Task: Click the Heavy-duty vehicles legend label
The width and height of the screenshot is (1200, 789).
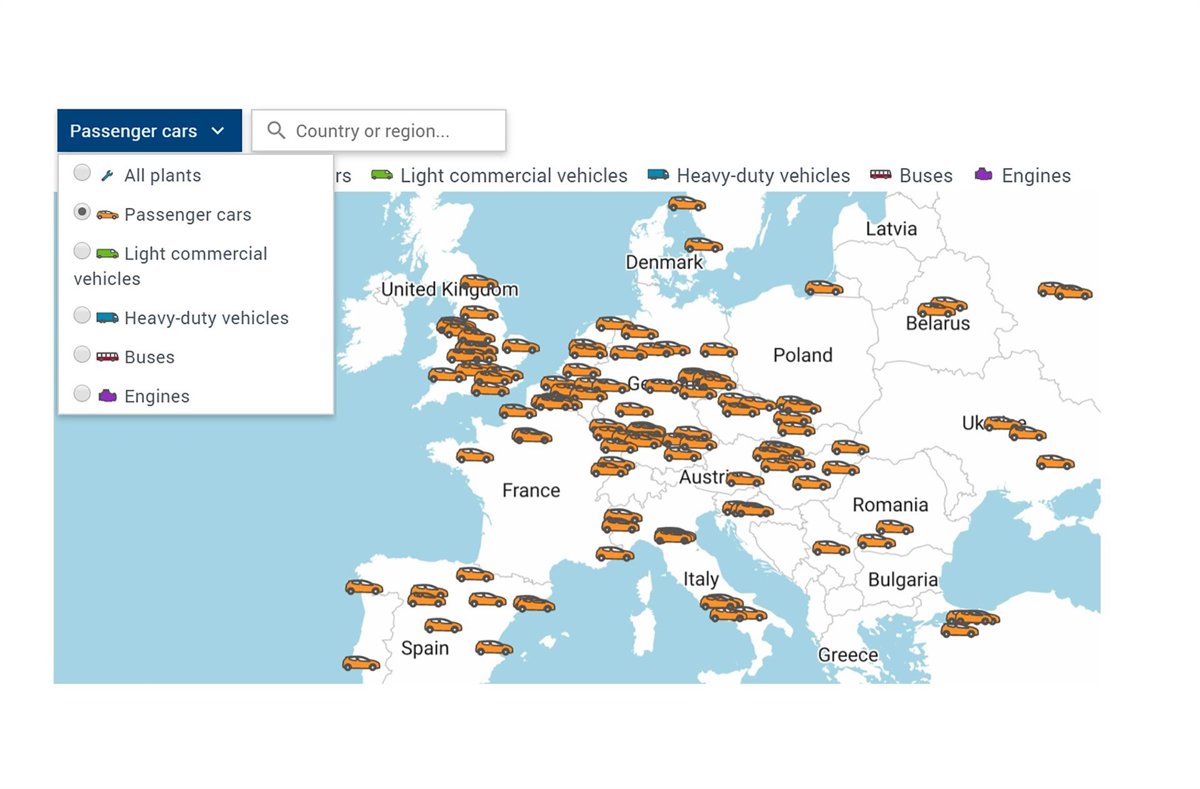Action: tap(763, 176)
